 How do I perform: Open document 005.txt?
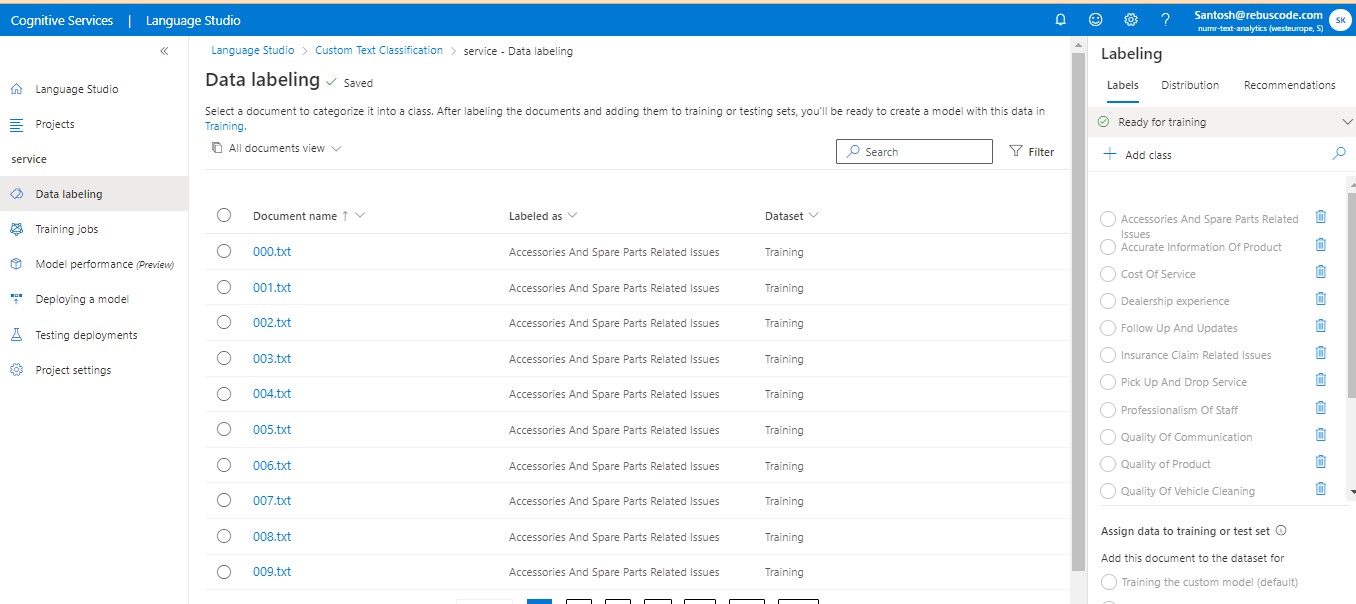(x=271, y=429)
